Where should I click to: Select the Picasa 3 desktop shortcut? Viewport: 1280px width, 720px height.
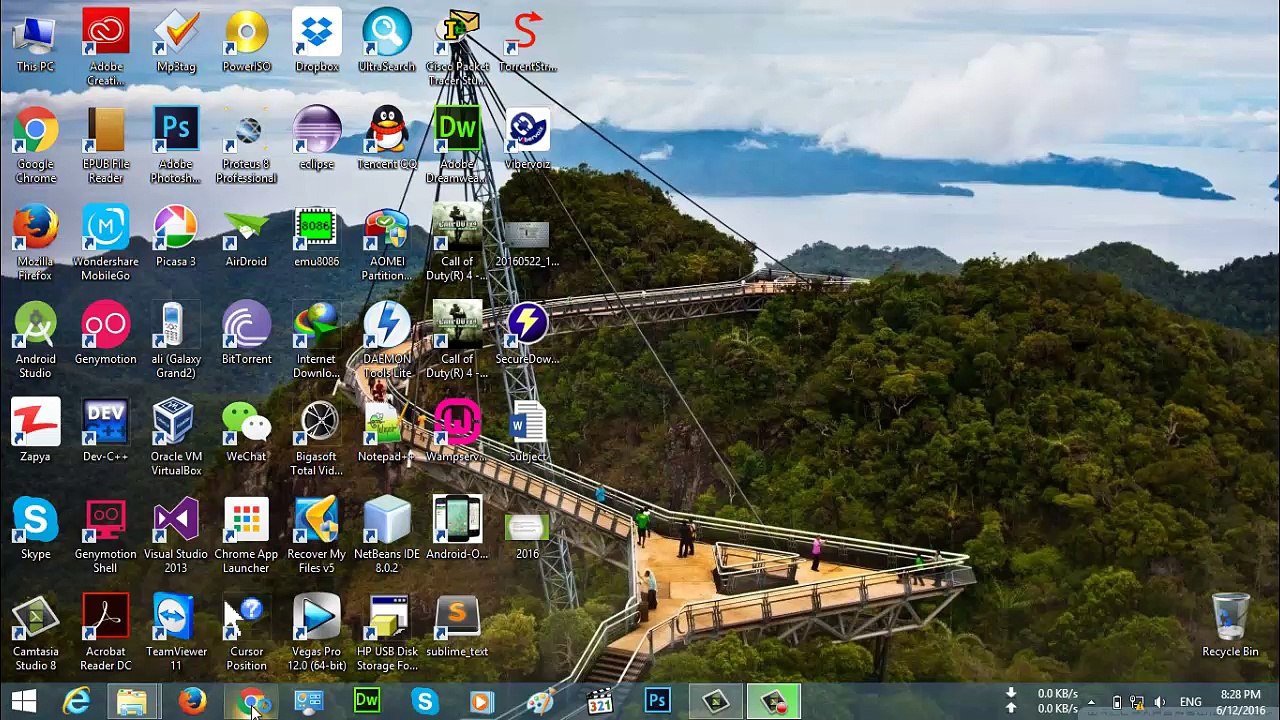(176, 236)
